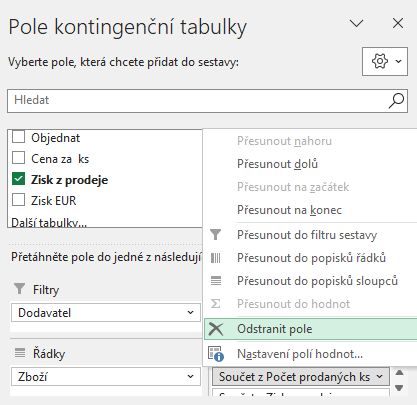Screen dimensions: 417x405
Task: Close the Pole kontingenční tabulky pane
Action: [398, 23]
